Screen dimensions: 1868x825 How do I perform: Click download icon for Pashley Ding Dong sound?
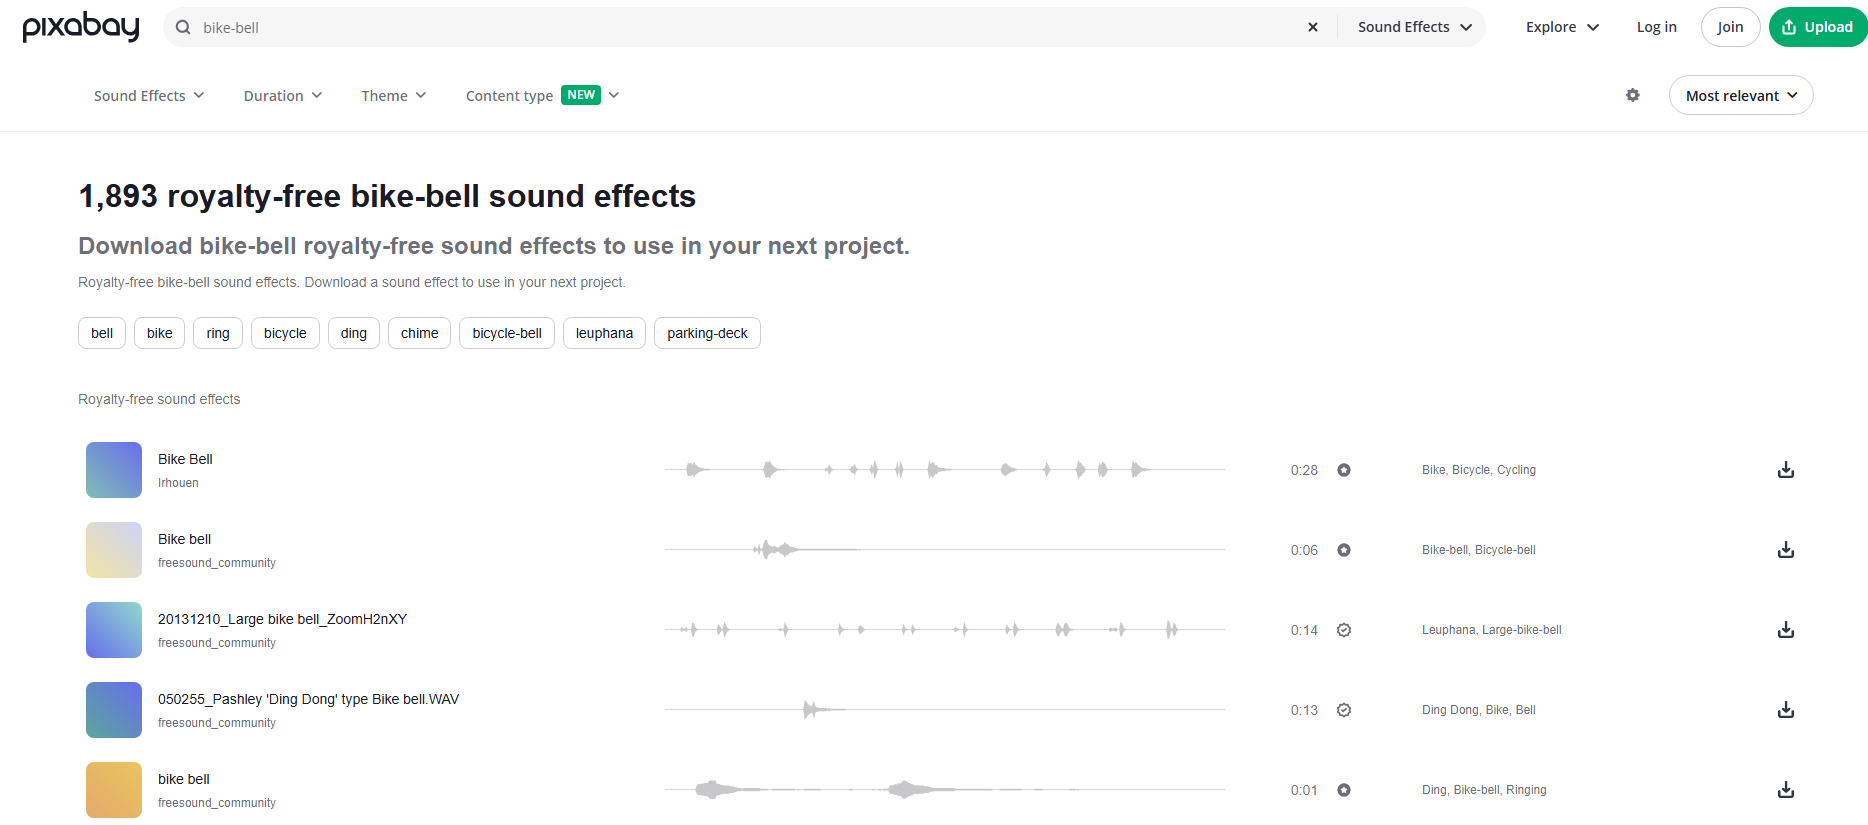1785,710
